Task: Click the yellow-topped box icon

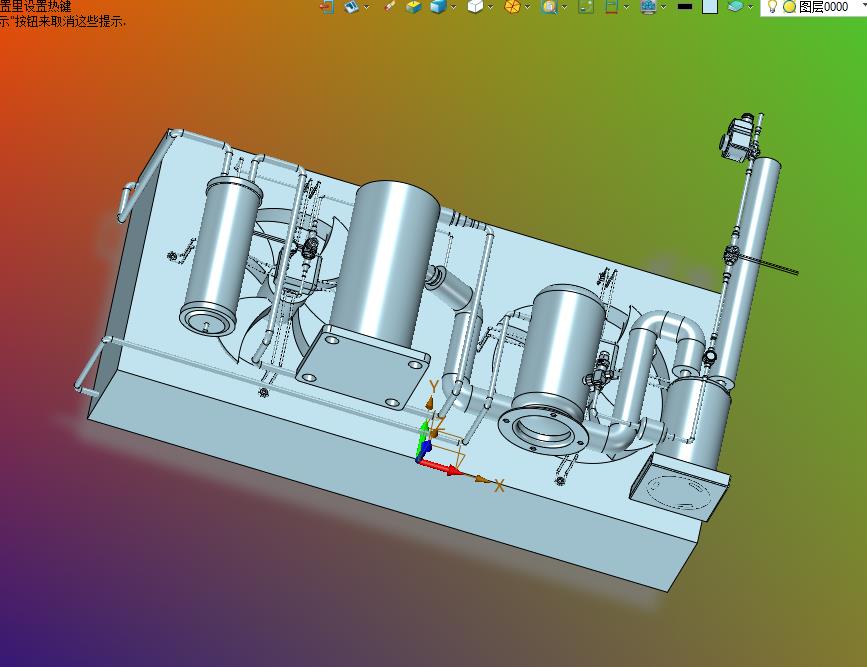Action: (x=414, y=7)
